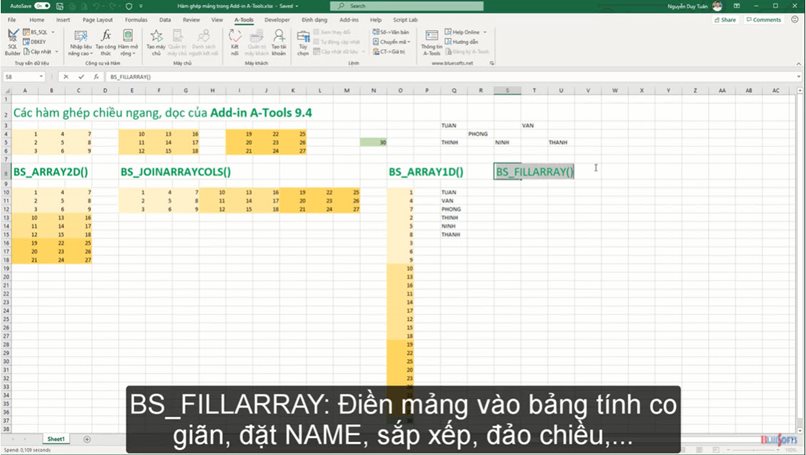Open the File menu
Viewport: 806px width, 455px height.
click(11, 20)
